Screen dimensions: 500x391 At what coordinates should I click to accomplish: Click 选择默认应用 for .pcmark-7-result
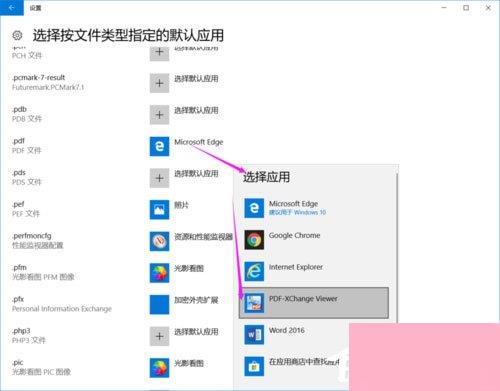196,79
